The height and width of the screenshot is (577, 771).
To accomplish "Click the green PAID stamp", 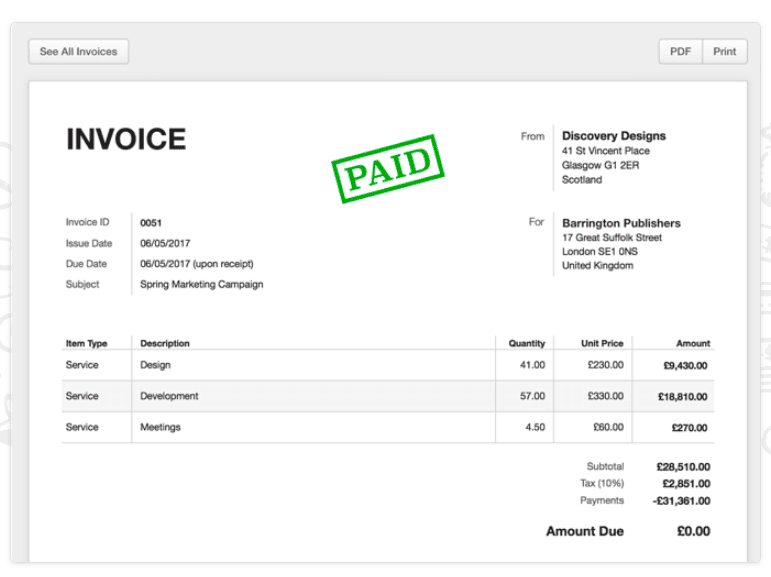I will [387, 168].
